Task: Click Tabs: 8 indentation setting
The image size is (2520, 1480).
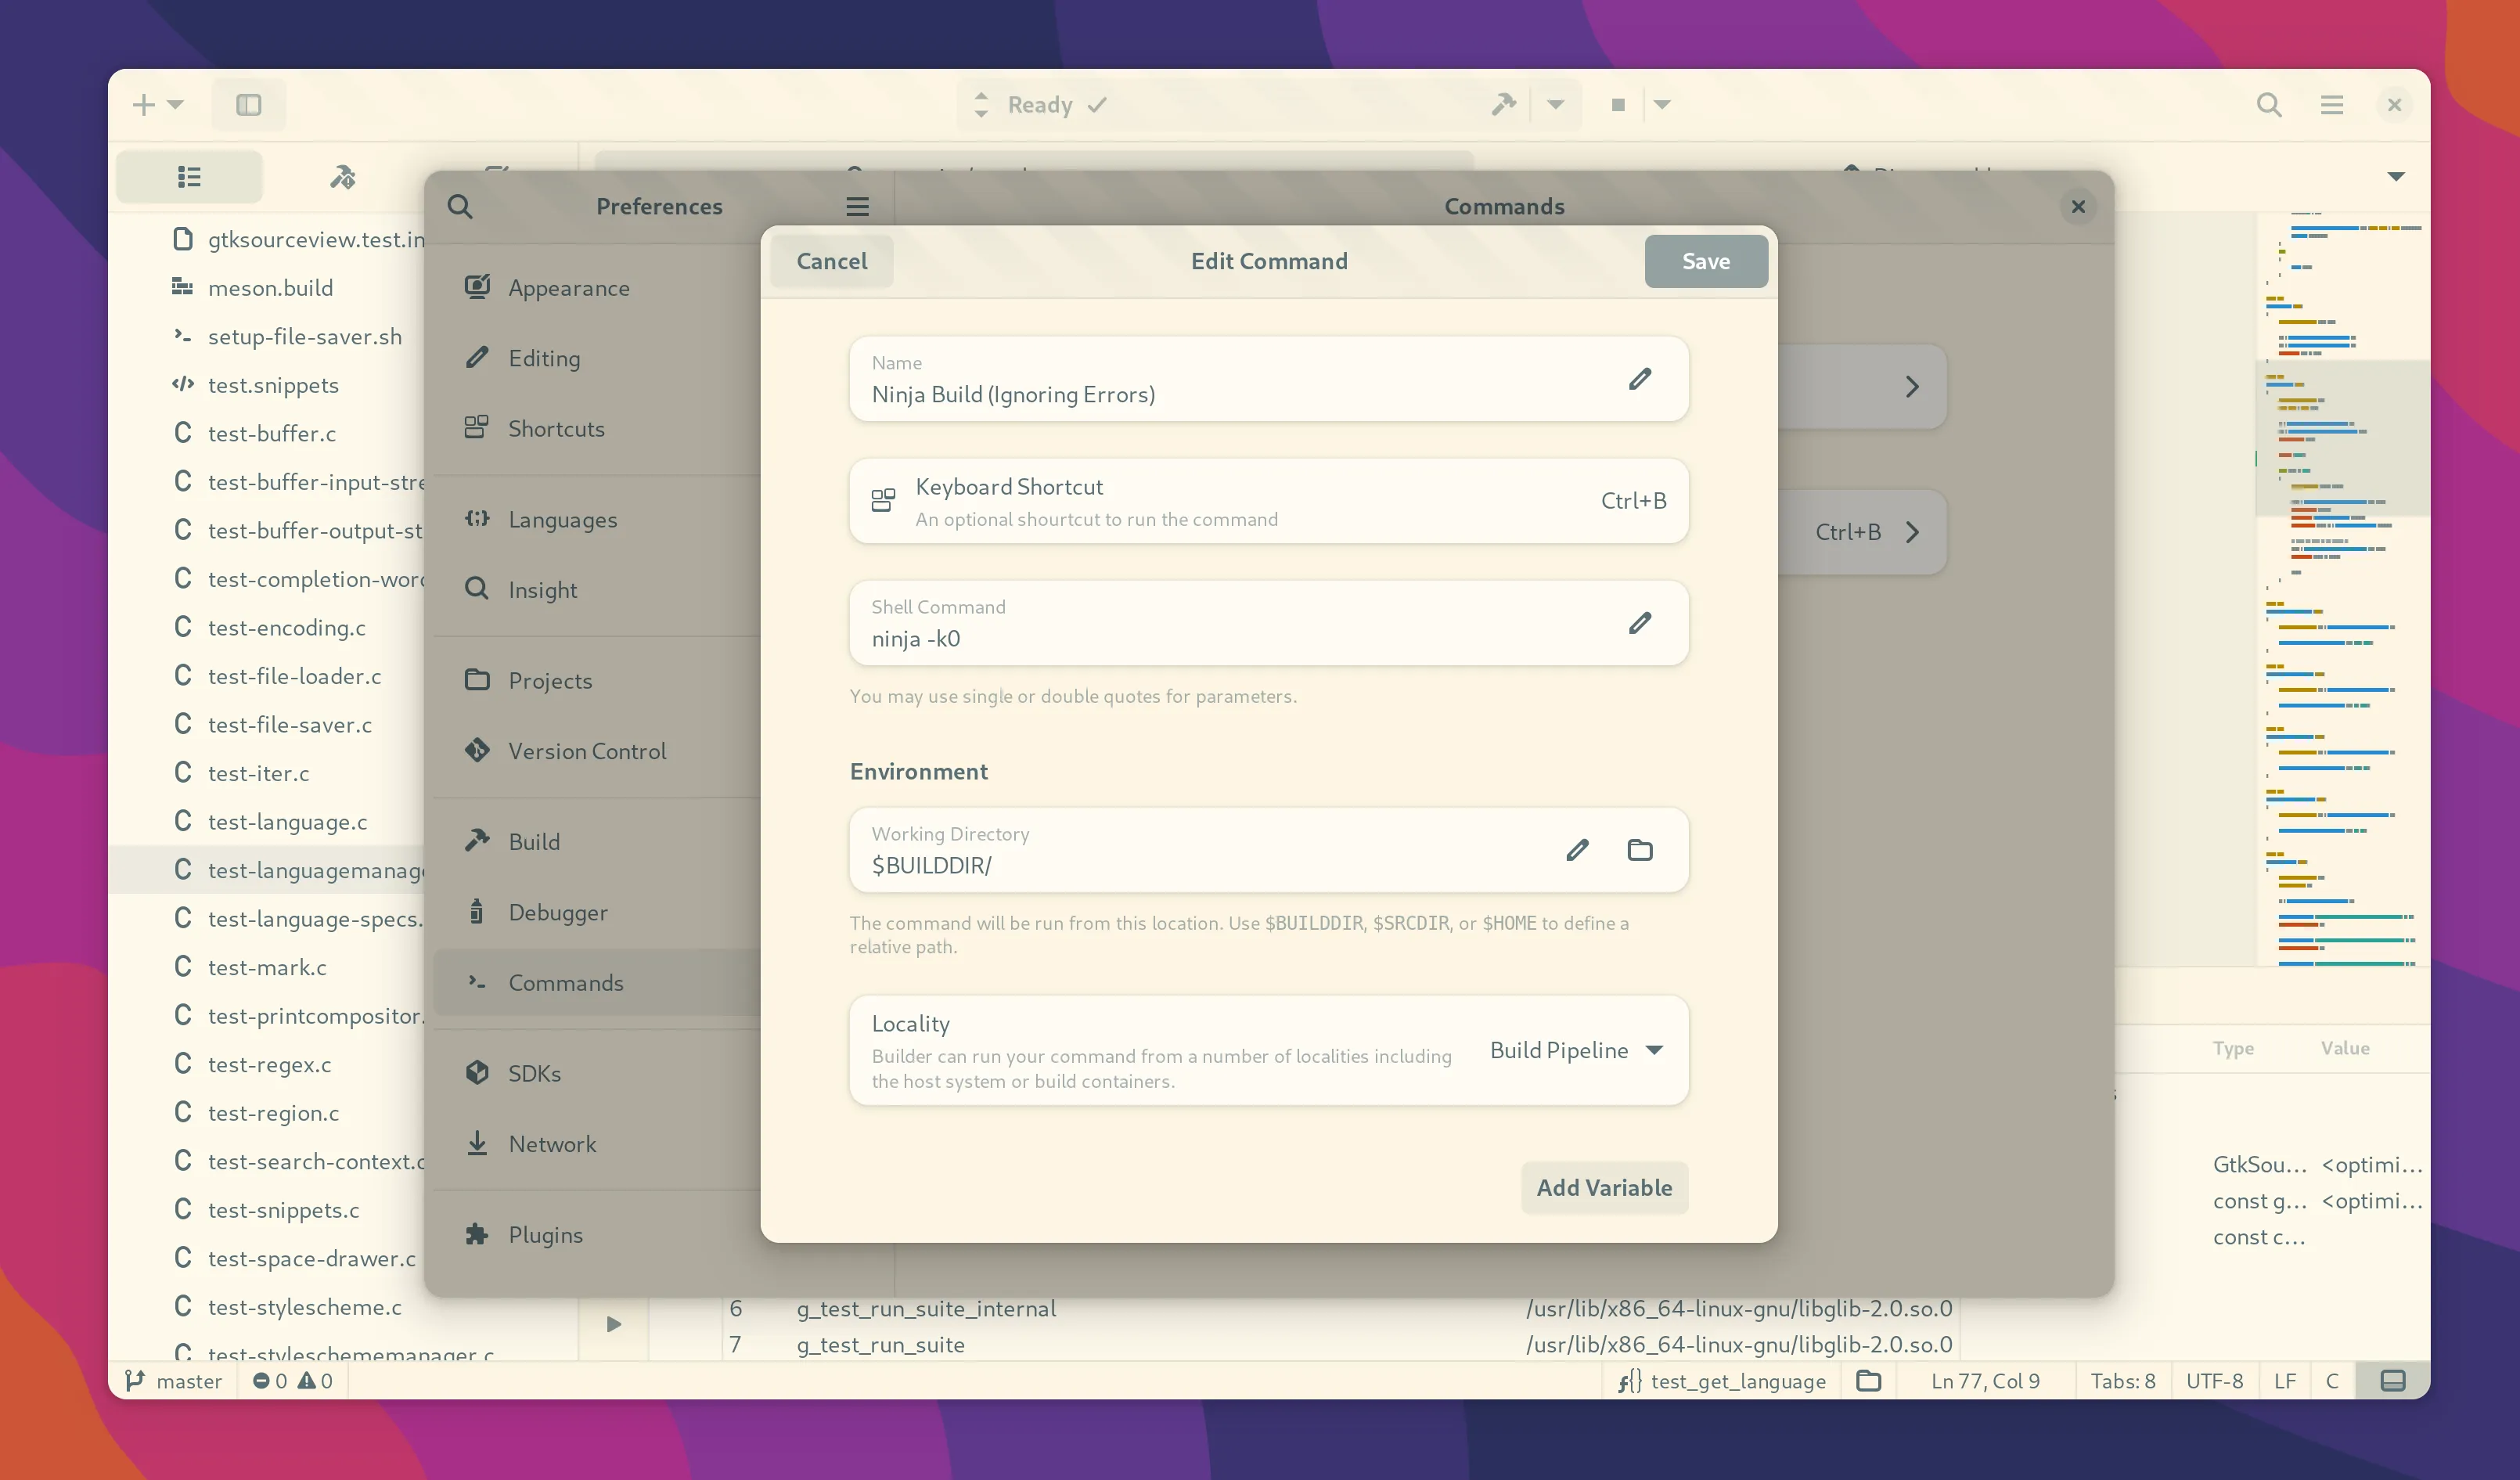Action: click(2122, 1380)
